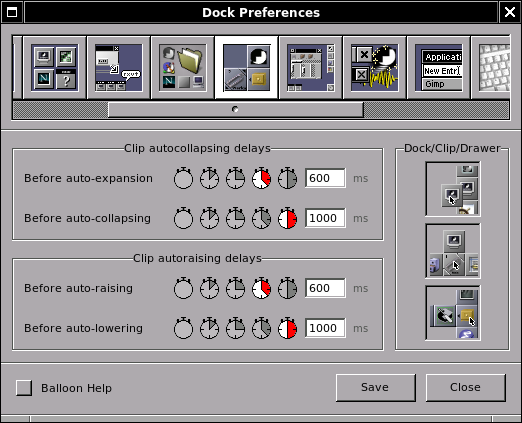Click the auto-lowering delay field showing 1000
The image size is (522, 423).
tap(325, 328)
